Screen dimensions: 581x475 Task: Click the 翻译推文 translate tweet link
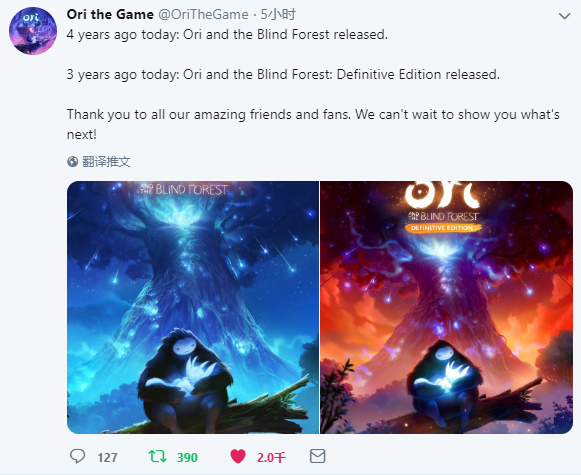click(x=106, y=162)
